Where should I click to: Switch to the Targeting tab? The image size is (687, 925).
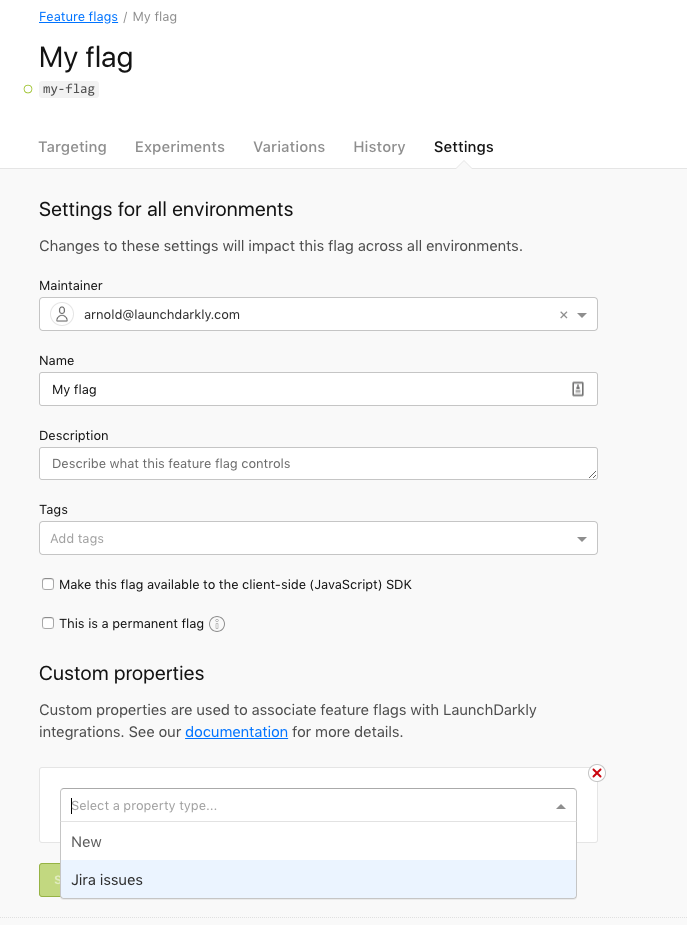click(x=72, y=147)
